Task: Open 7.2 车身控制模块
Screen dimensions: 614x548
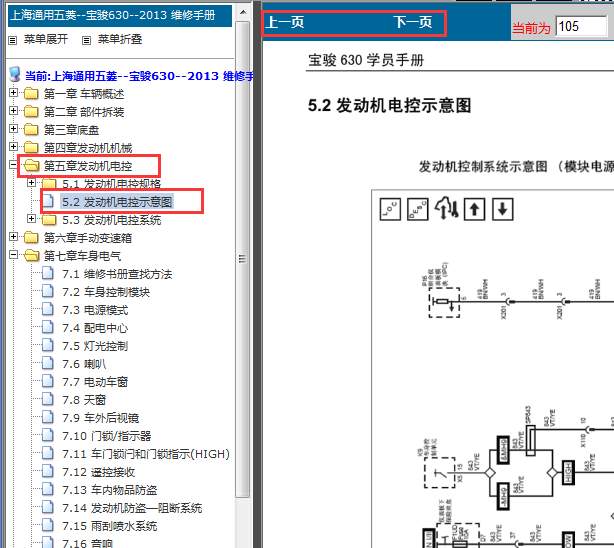Action: pos(106,292)
